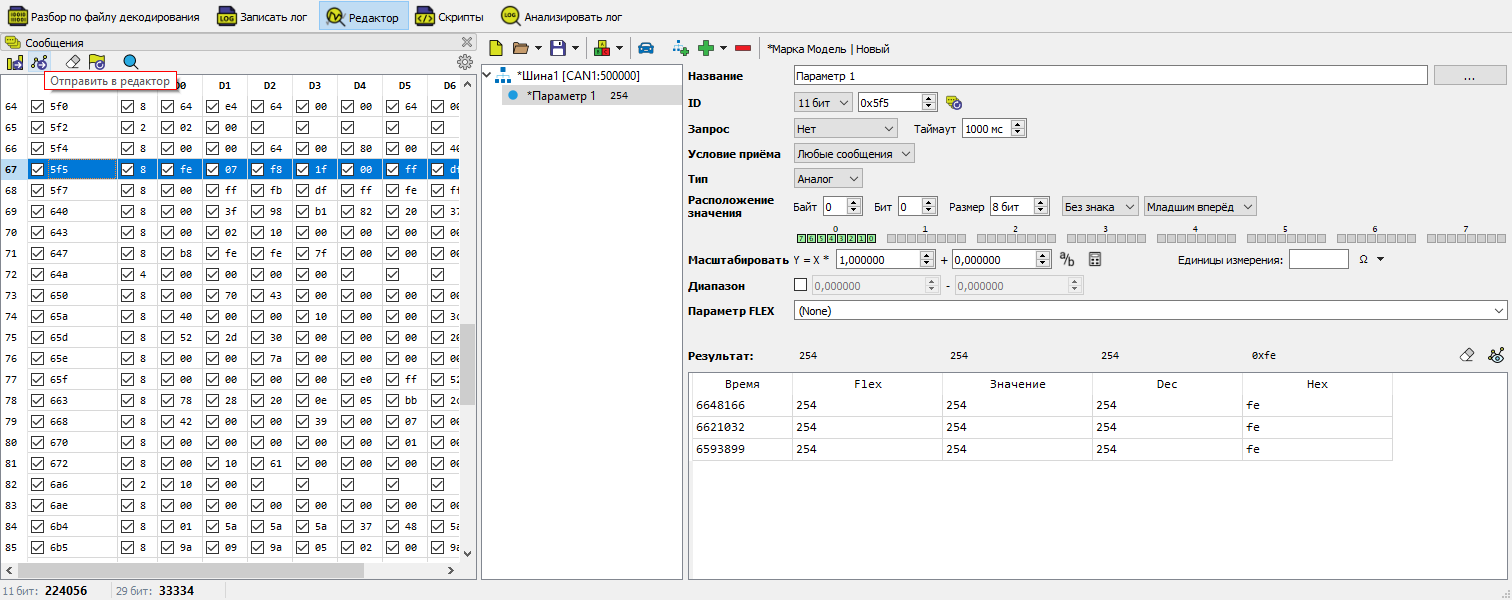Click the 'Send to editor' graph icon

(39, 62)
